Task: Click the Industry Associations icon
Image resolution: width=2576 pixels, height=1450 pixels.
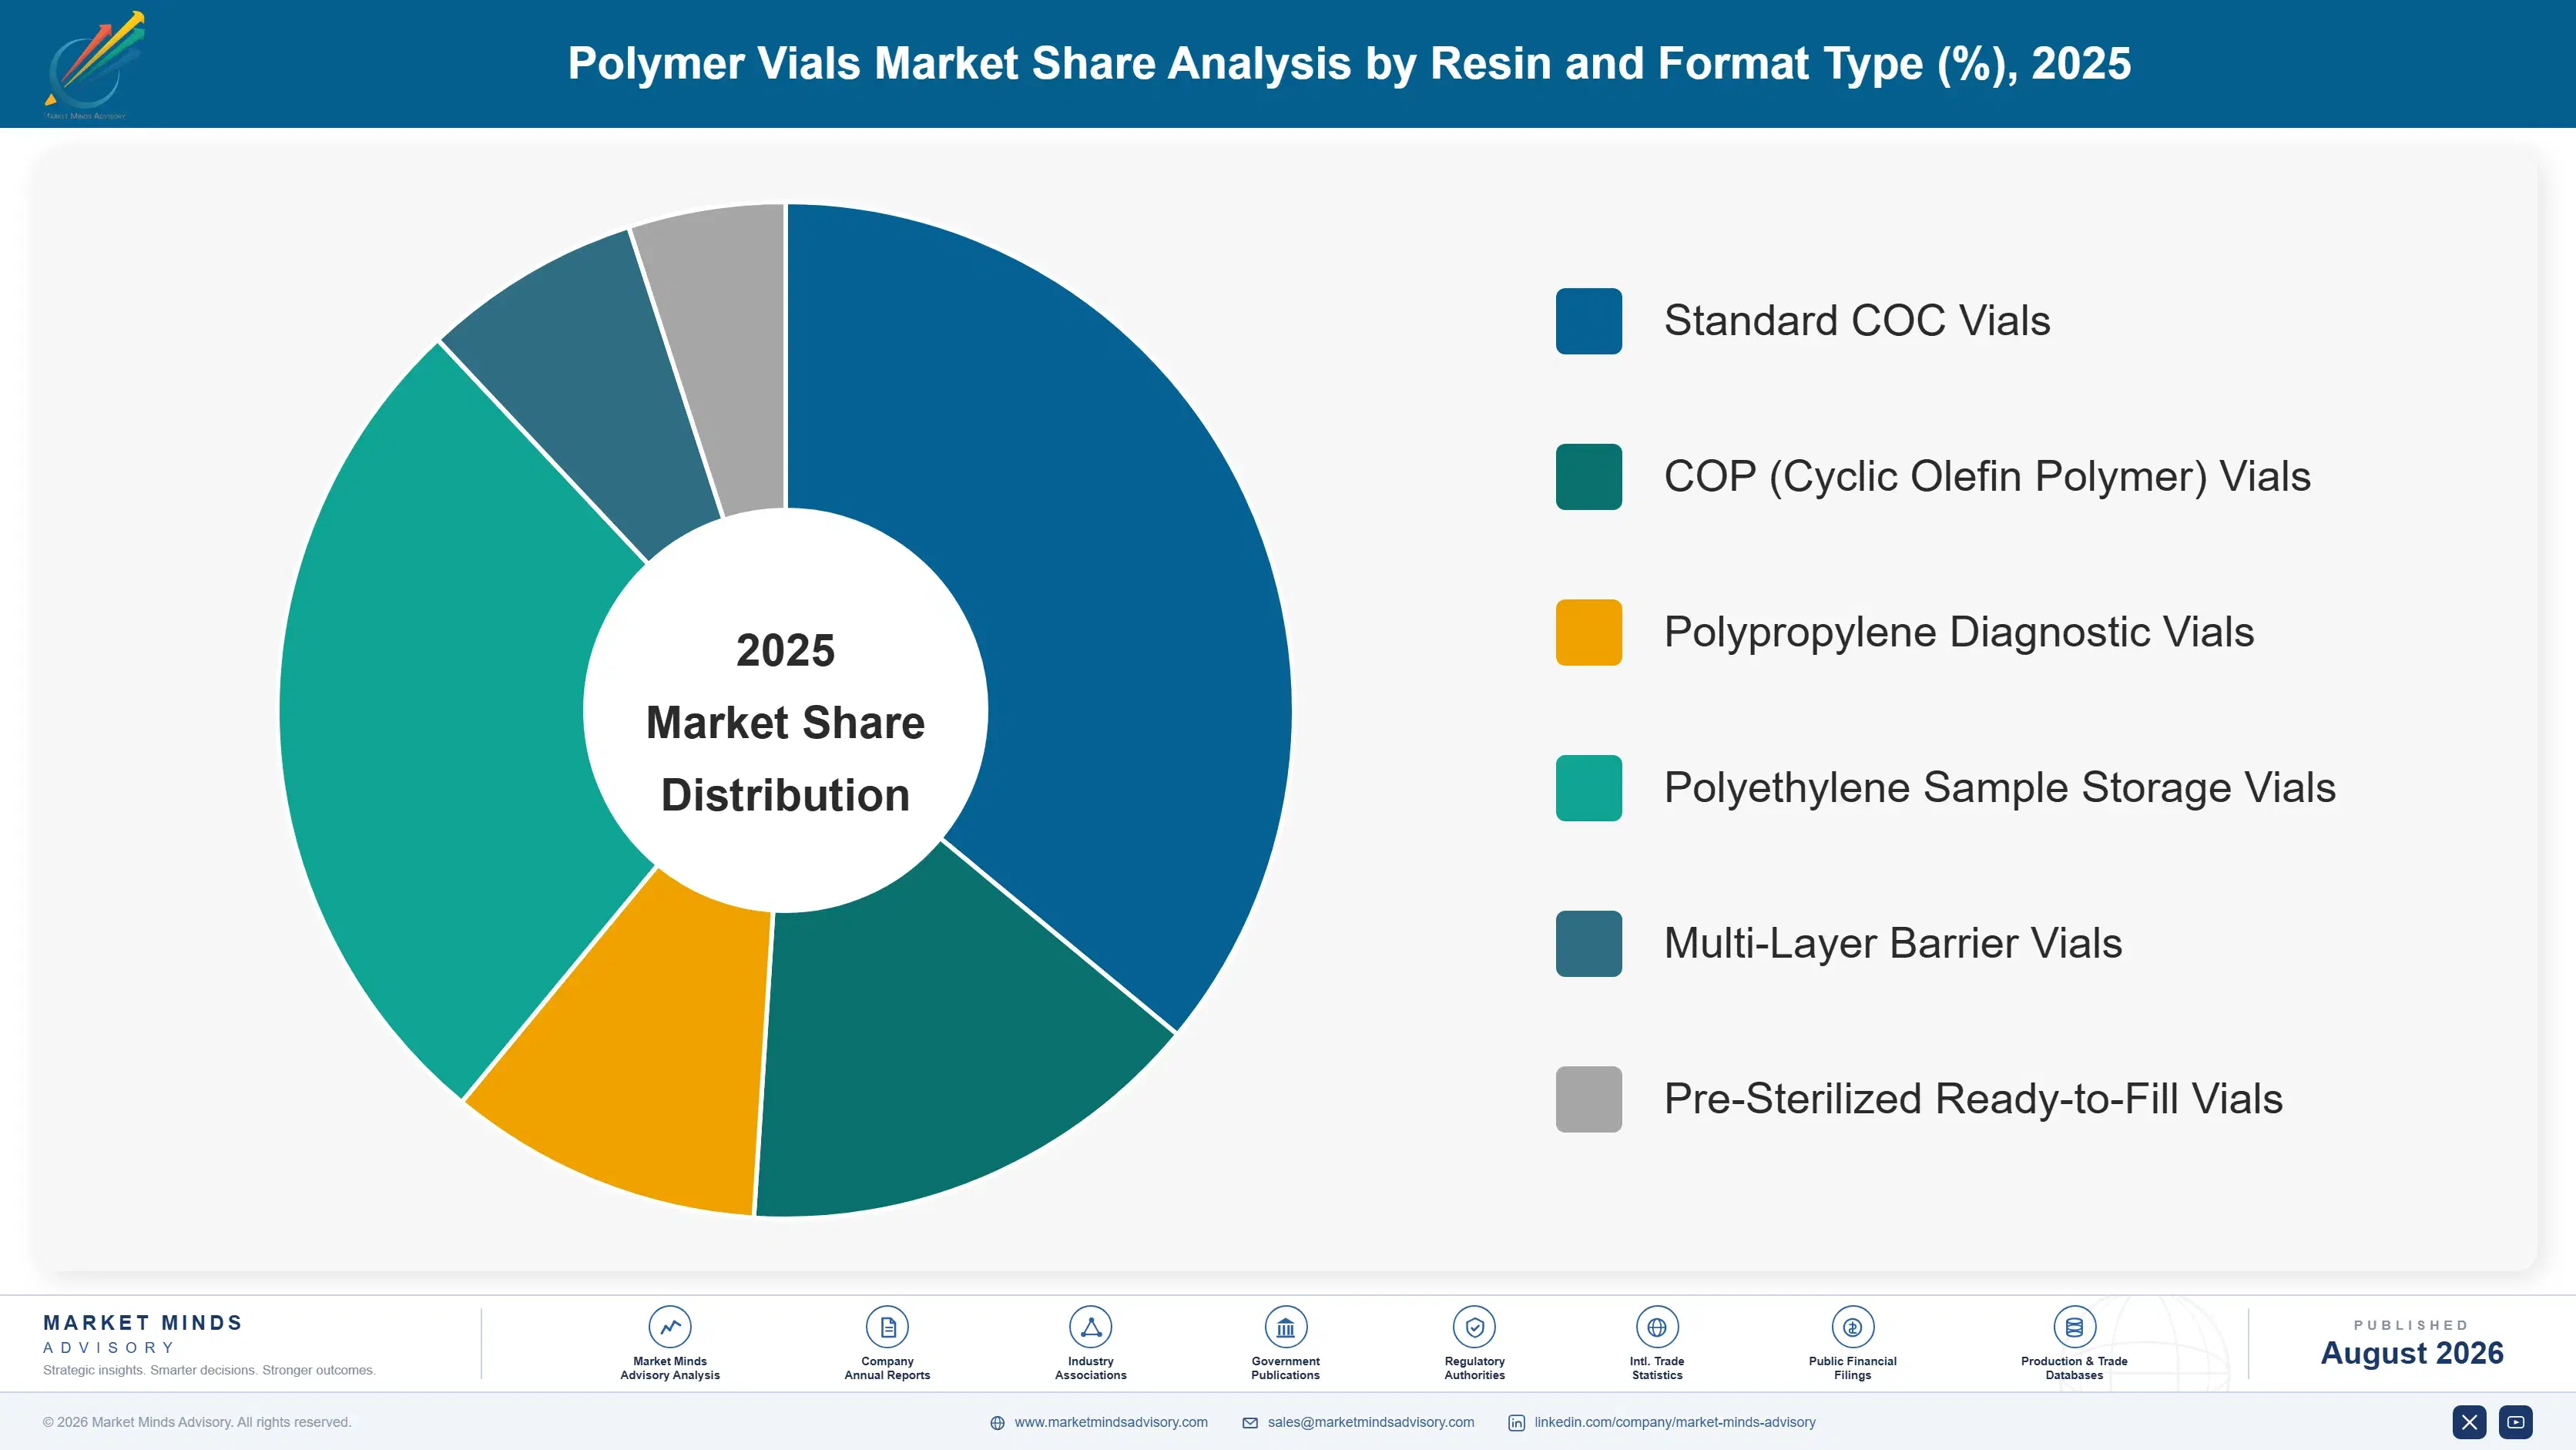Action: pos(1090,1327)
